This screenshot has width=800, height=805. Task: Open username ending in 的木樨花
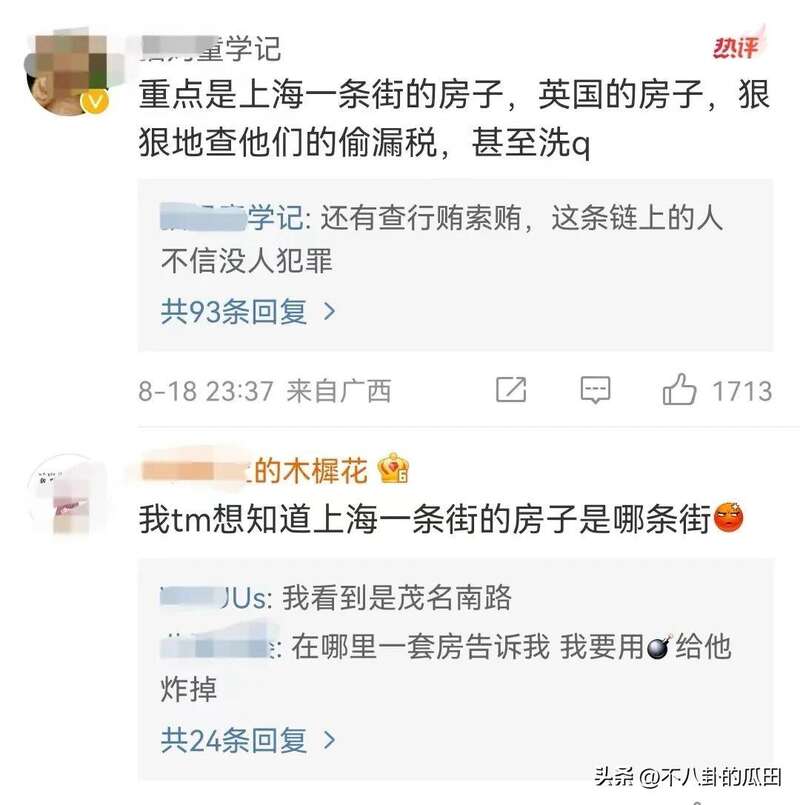254,470
